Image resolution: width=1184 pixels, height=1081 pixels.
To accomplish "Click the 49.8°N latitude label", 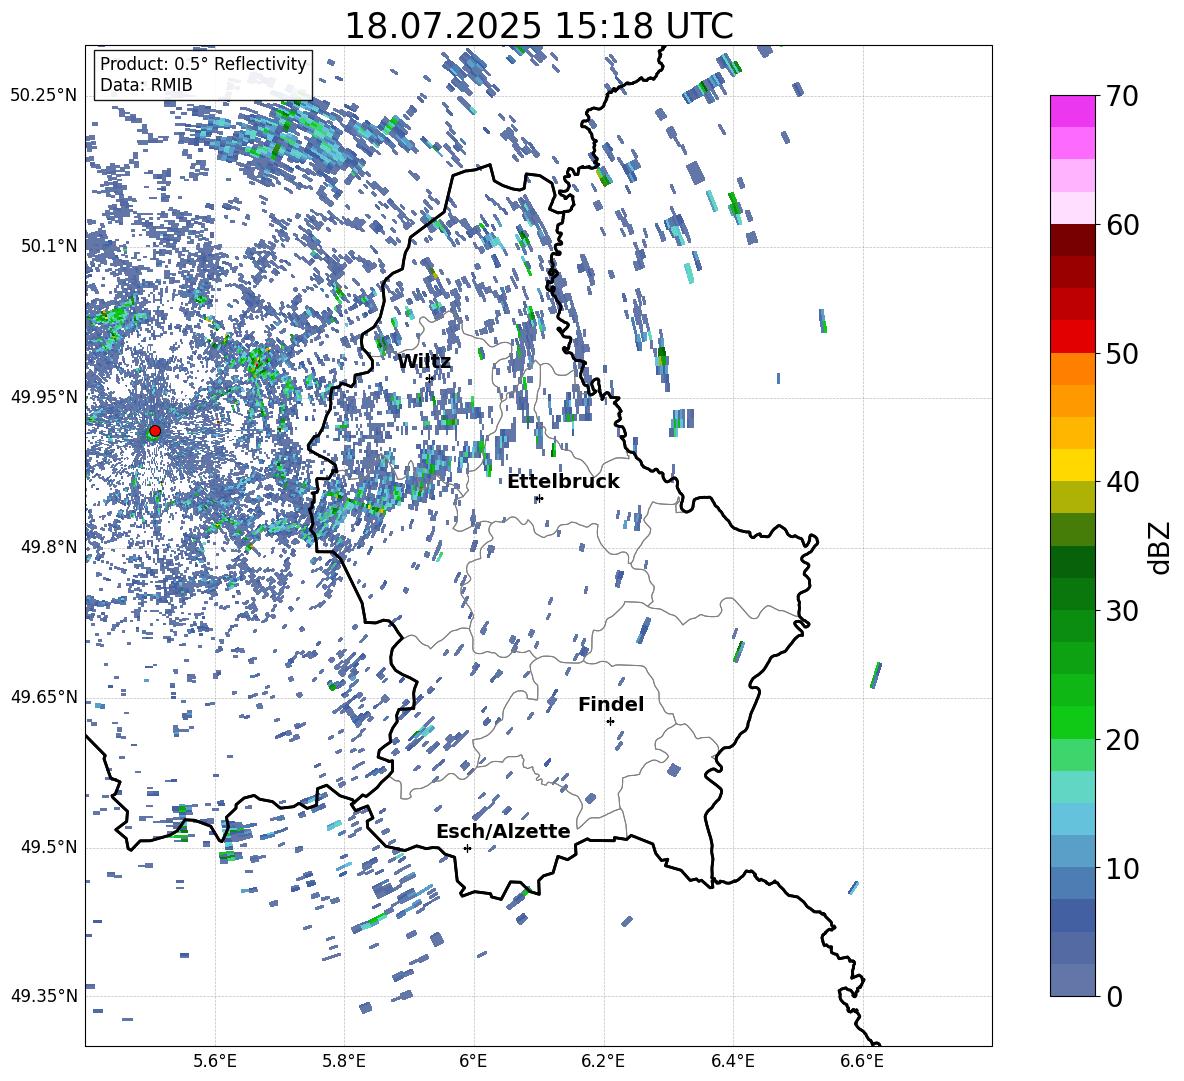I will tap(49, 547).
